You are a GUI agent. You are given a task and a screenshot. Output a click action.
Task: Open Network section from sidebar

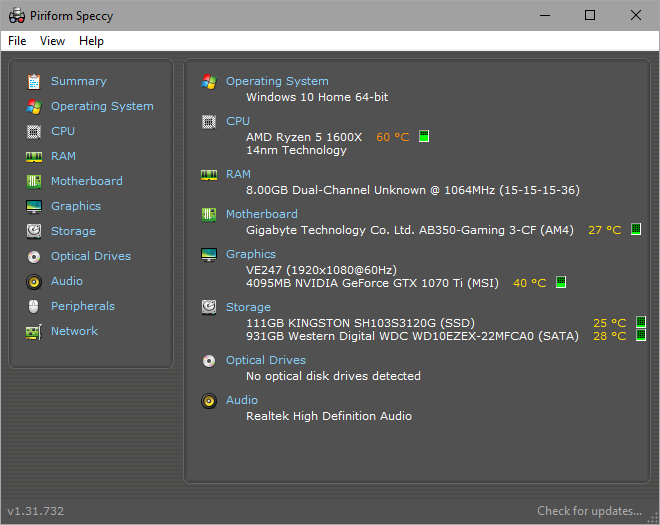(x=75, y=331)
